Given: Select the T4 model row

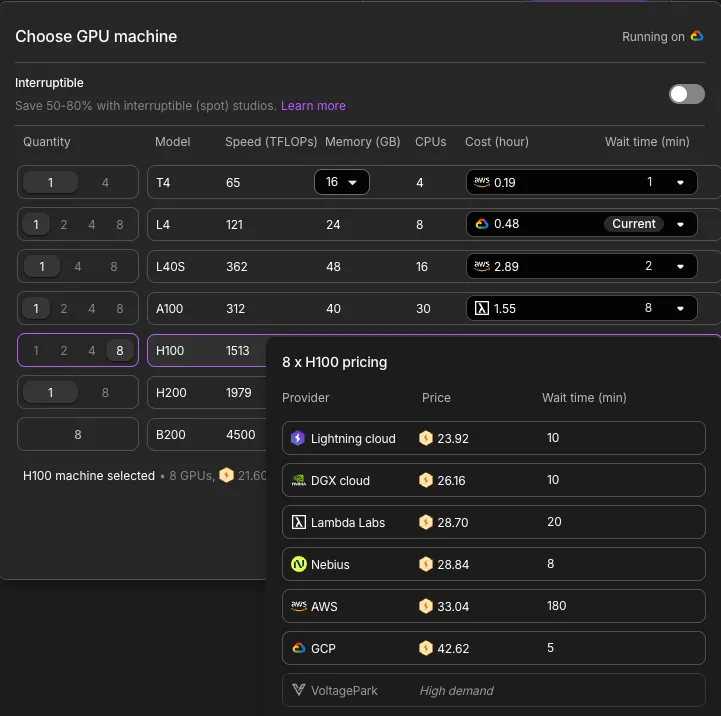Looking at the screenshot, I should [x=434, y=182].
